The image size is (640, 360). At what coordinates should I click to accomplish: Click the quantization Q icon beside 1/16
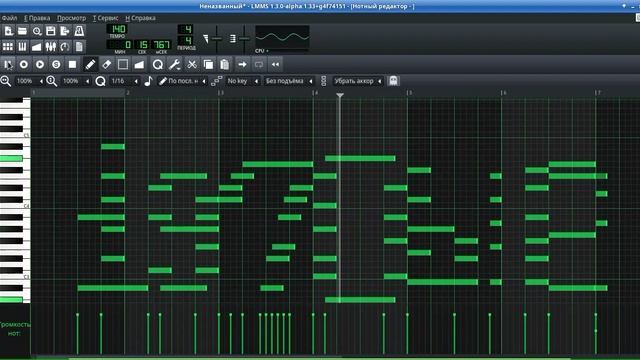coord(100,81)
